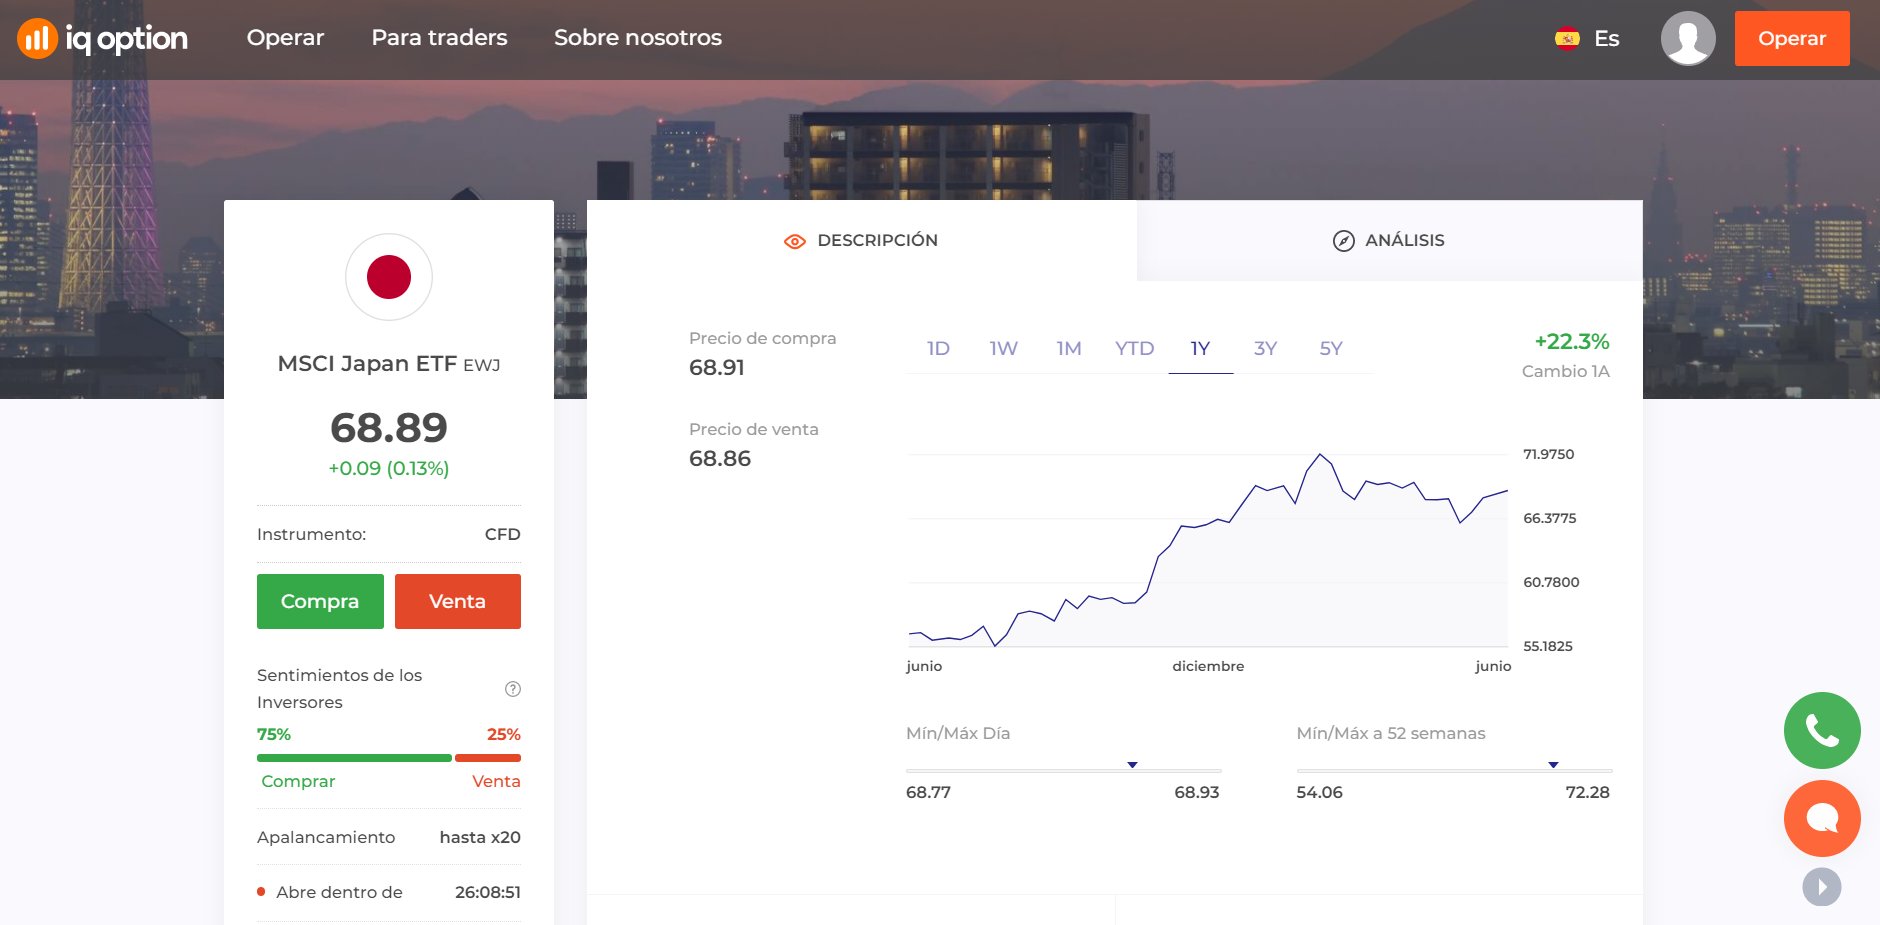Click the price 68.89 text
The height and width of the screenshot is (925, 1880).
389,428
